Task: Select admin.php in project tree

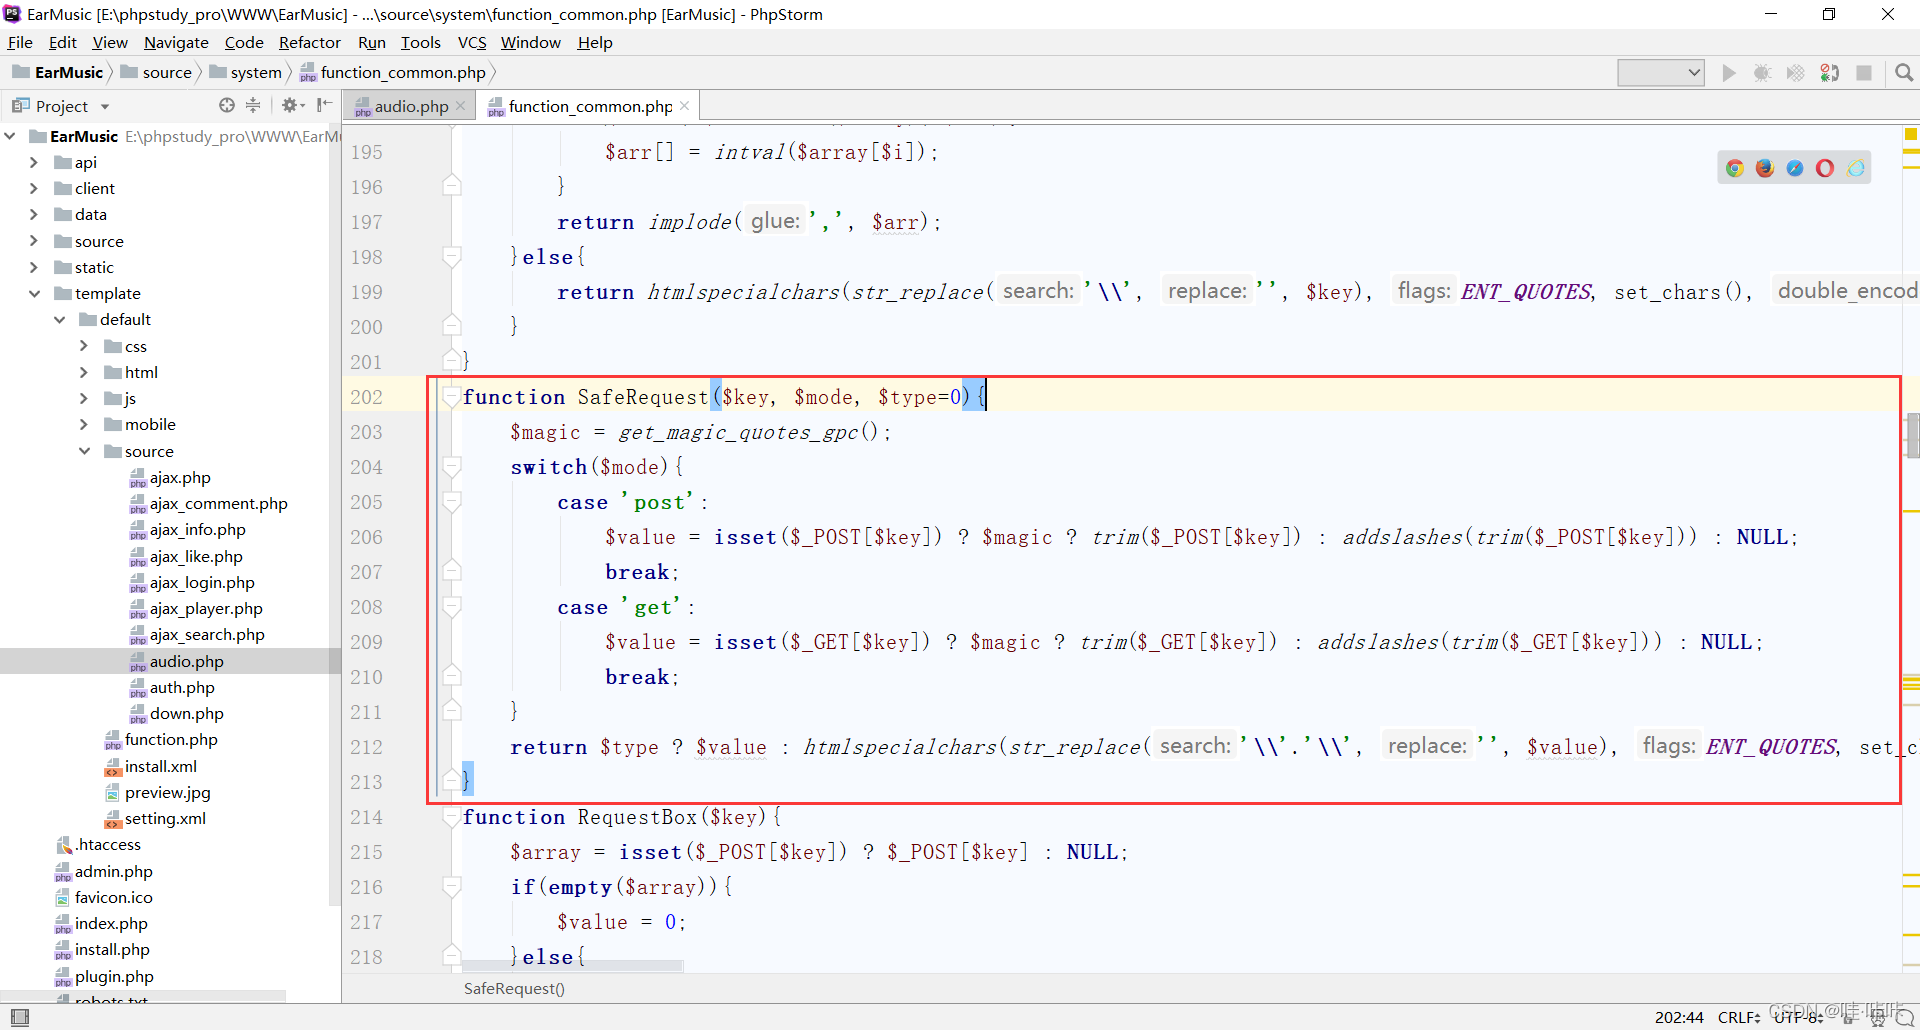Action: [104, 871]
